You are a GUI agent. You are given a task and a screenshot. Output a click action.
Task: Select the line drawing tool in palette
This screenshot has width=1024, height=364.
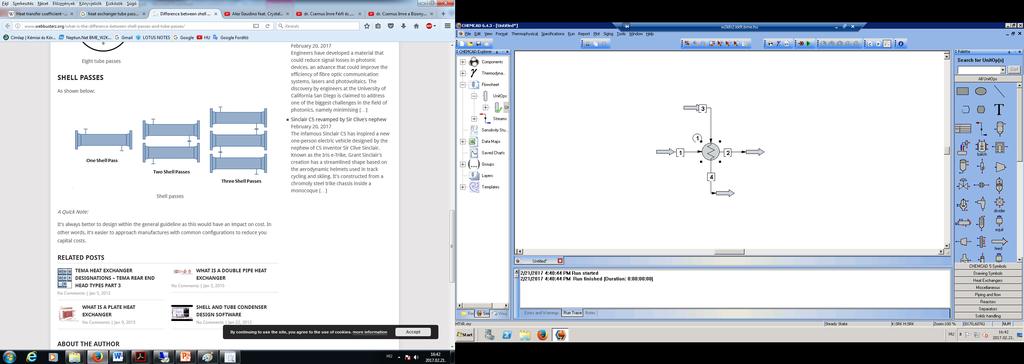pyautogui.click(x=999, y=91)
